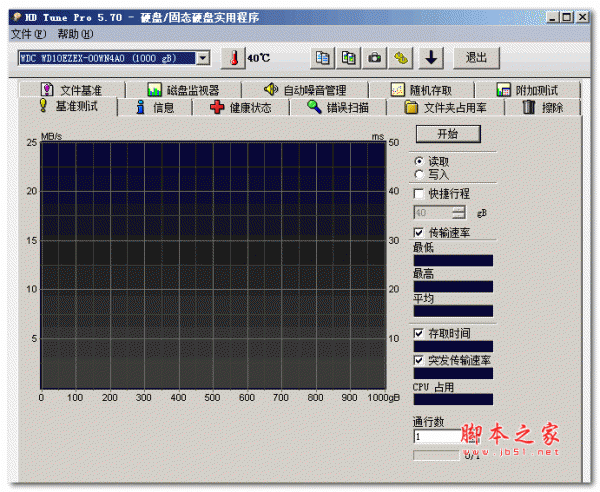This screenshot has width=600, height=492.
Task: Switch to the 文件基准 tab
Action: coord(72,90)
